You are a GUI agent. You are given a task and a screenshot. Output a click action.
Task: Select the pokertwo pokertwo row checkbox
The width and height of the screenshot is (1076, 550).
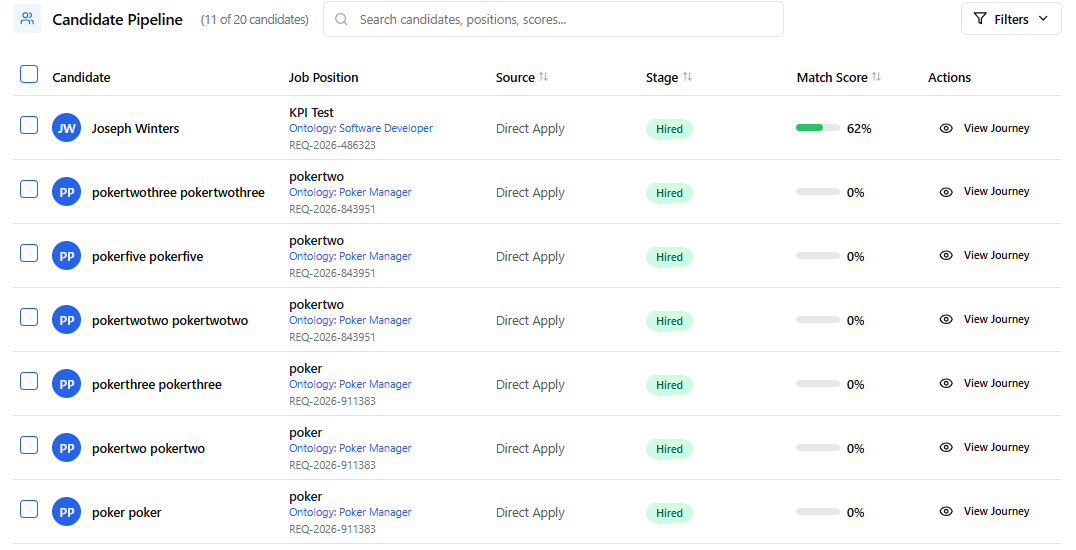(x=29, y=445)
